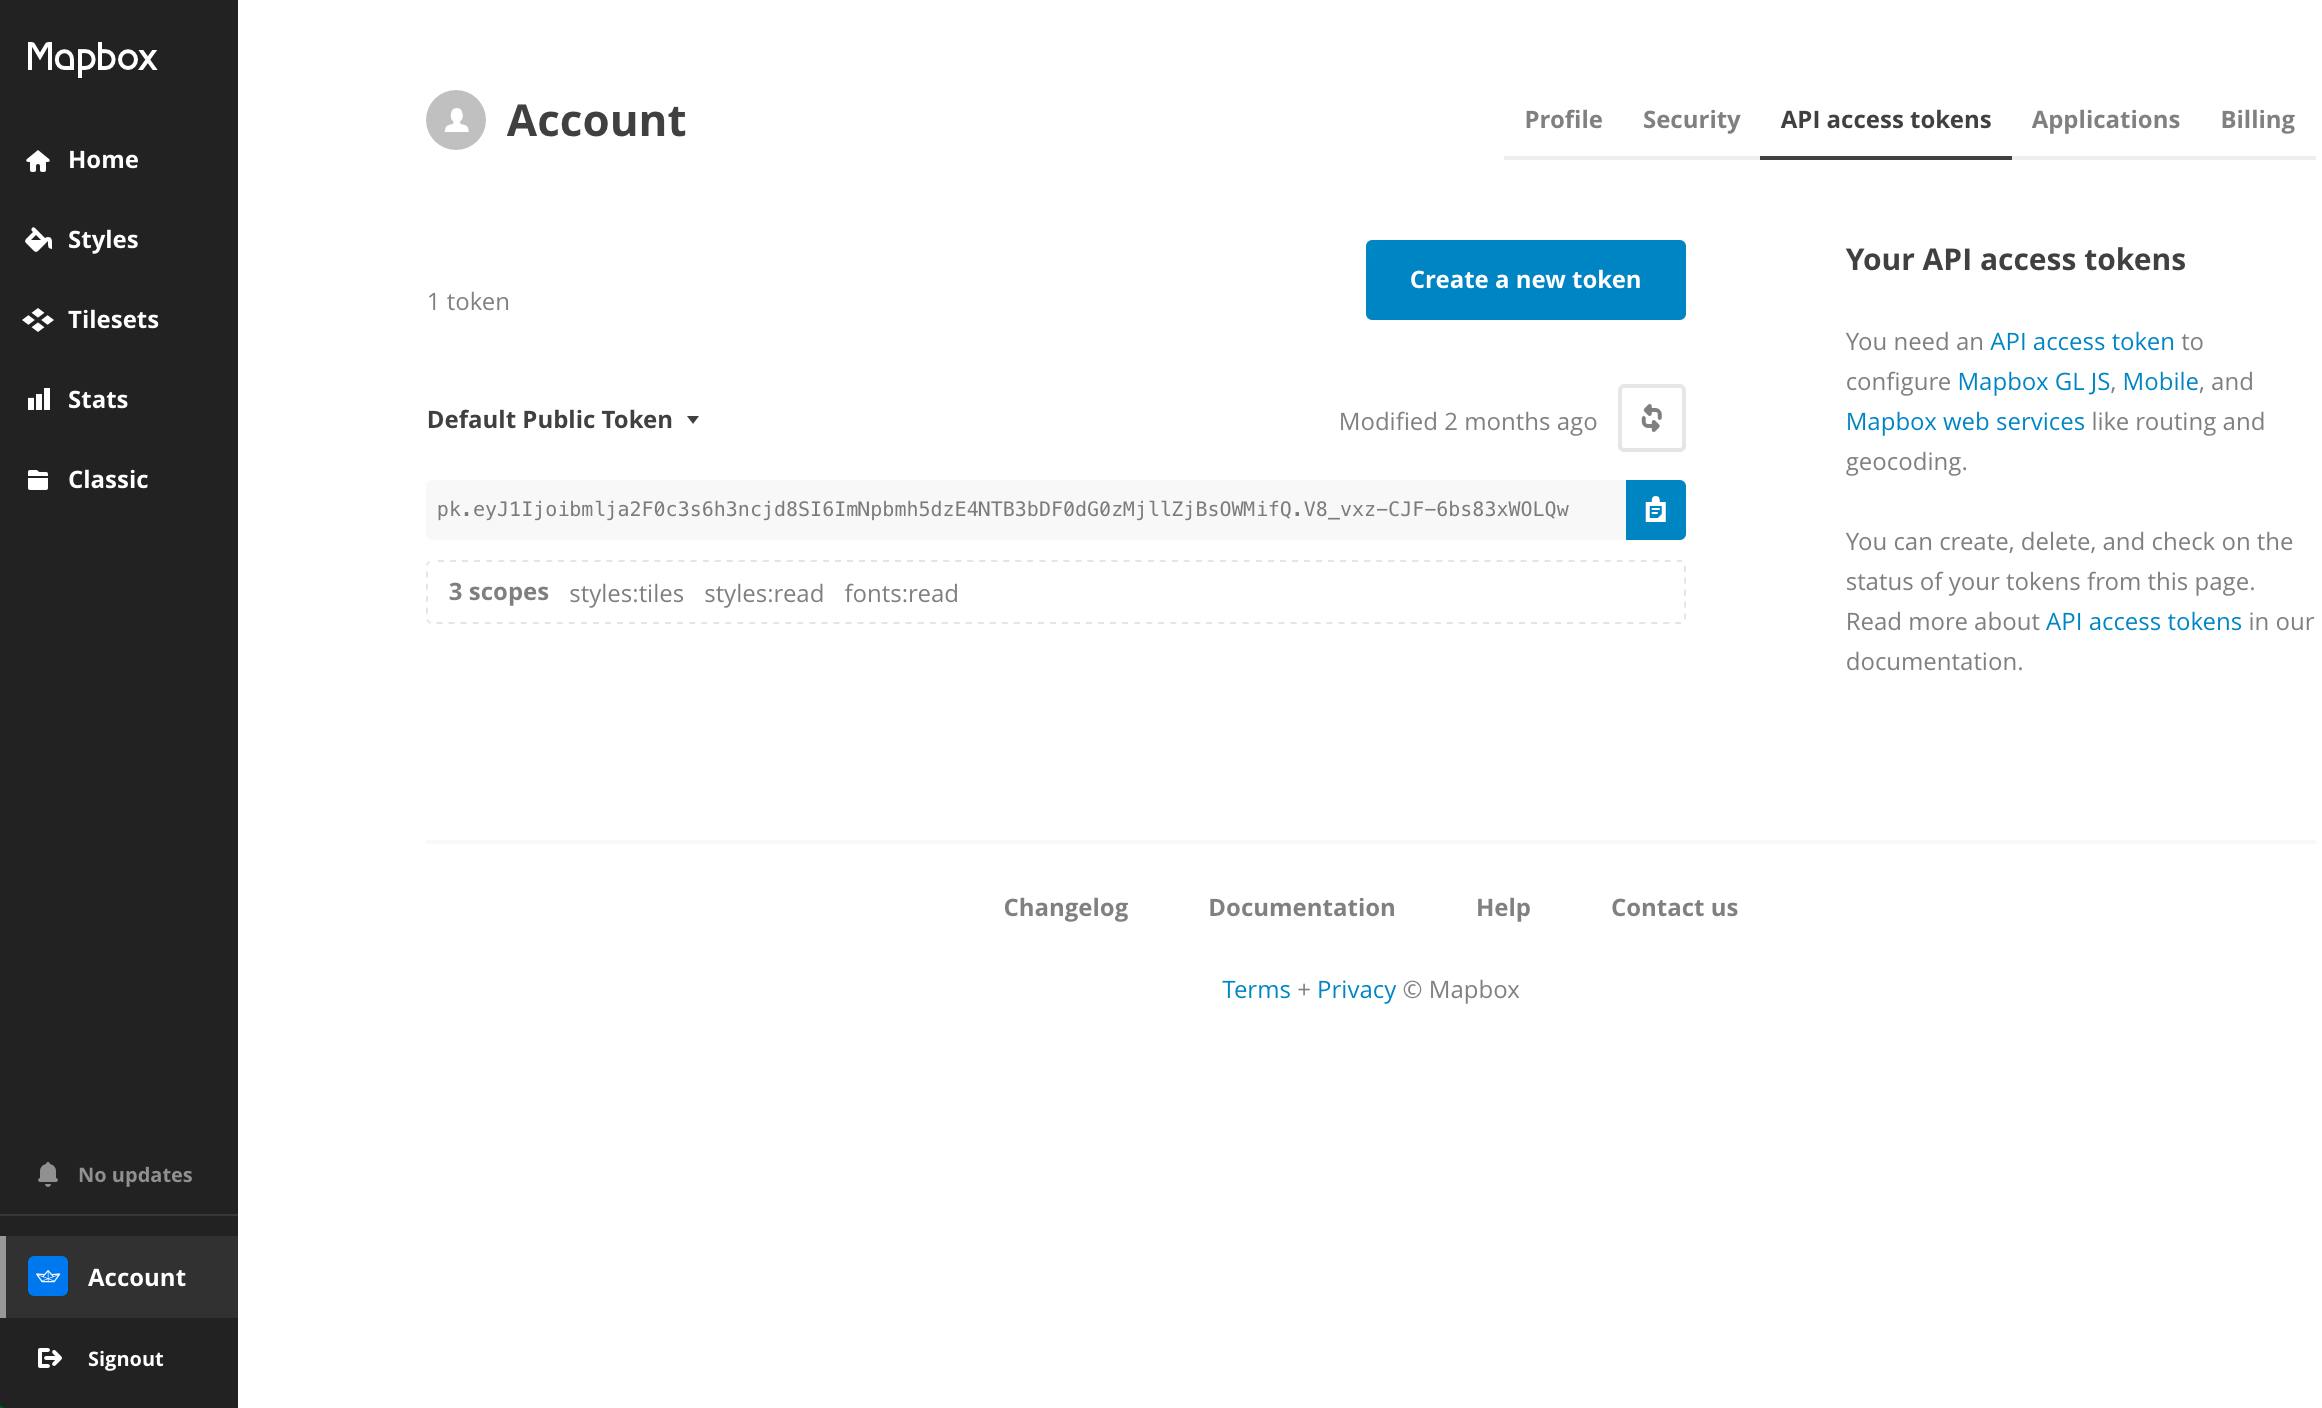The height and width of the screenshot is (1408, 2322).
Task: Open the Security tab
Action: (1691, 120)
